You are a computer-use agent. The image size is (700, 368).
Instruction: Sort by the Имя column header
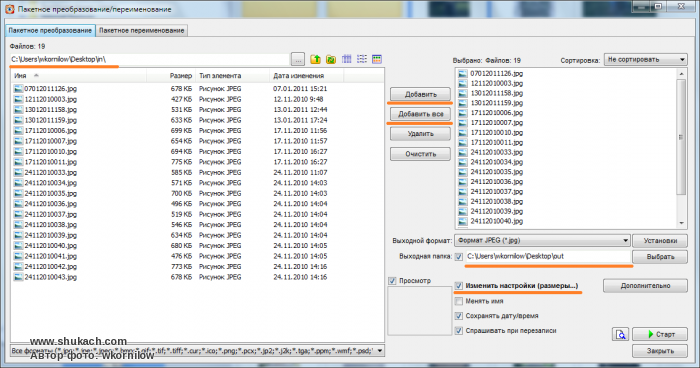79,75
